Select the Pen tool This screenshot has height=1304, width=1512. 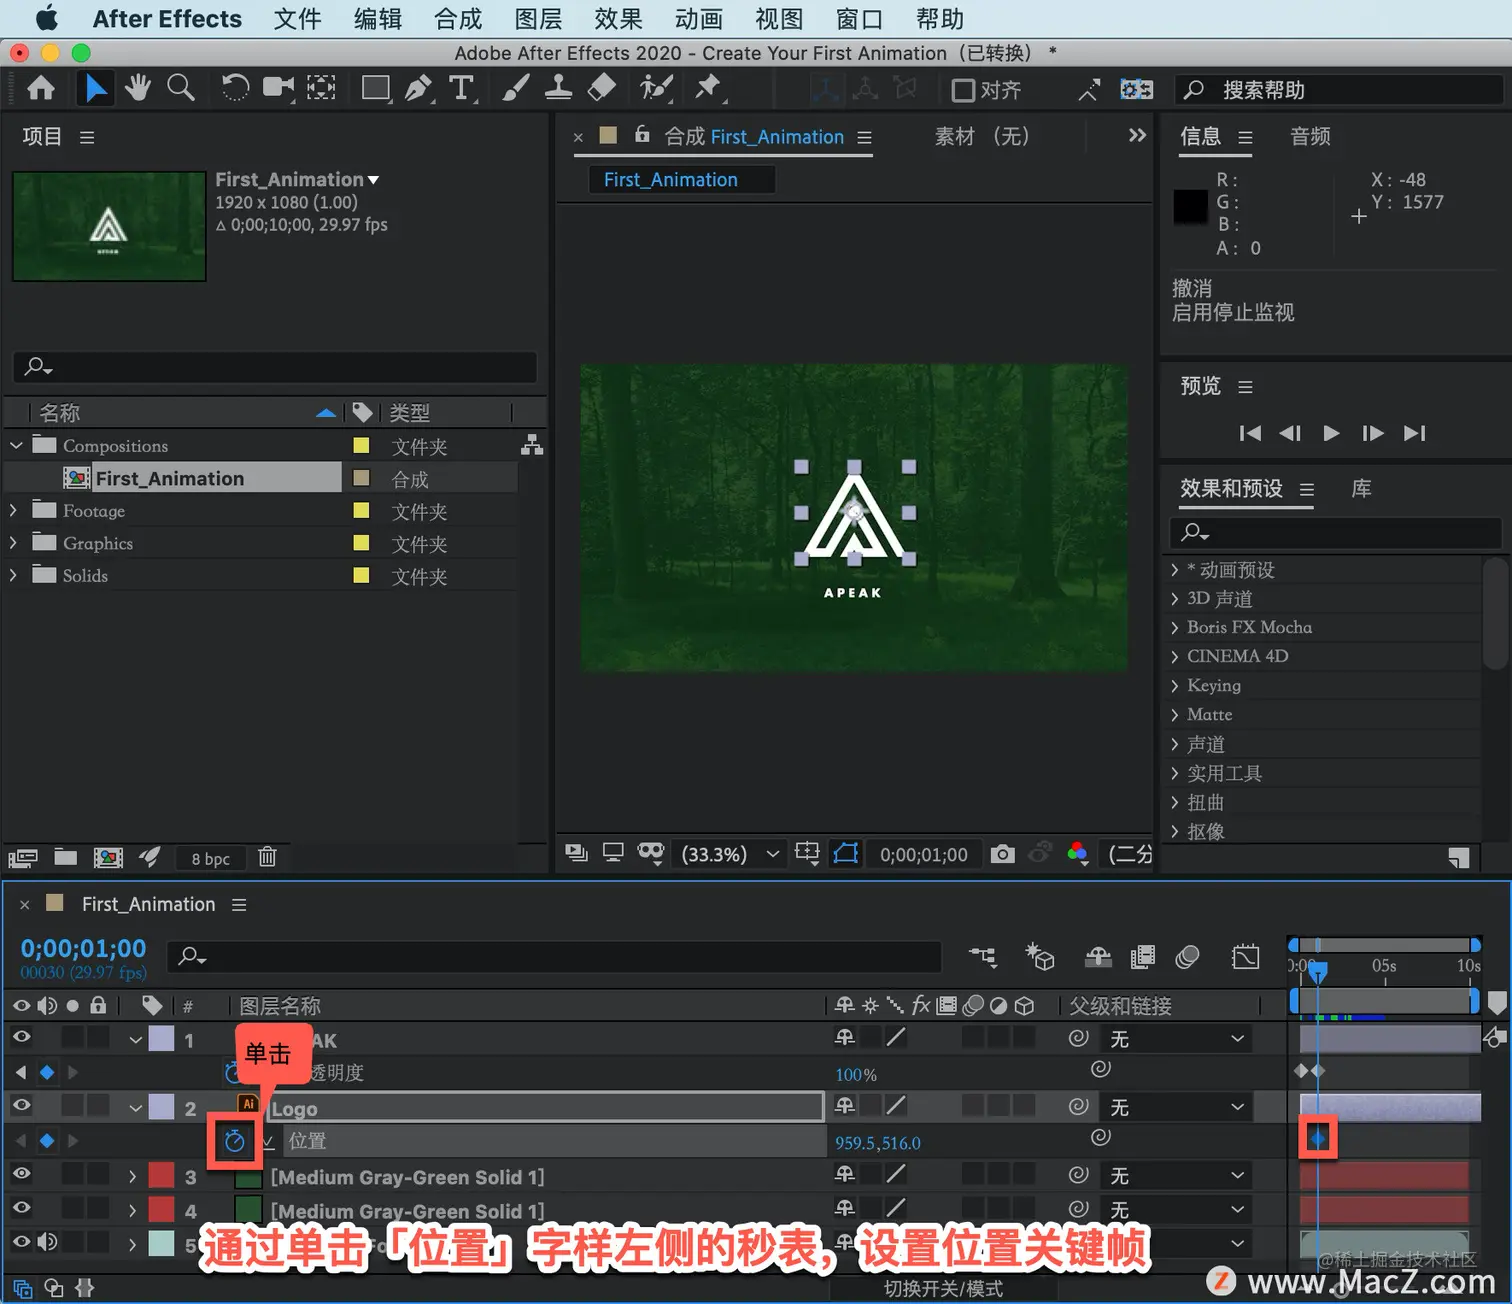(419, 89)
